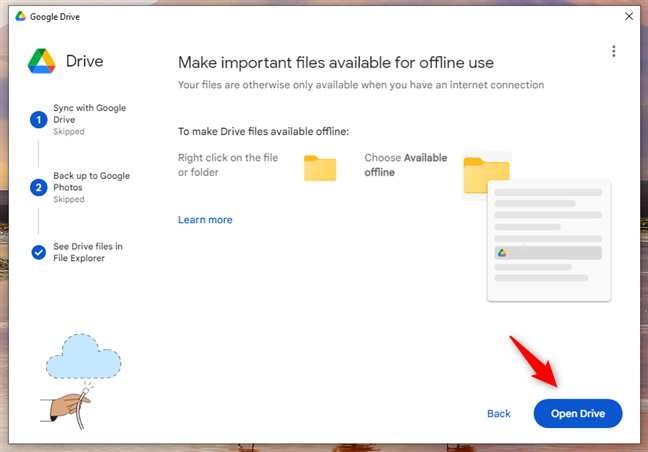Click the step 2 circle icon
The width and height of the screenshot is (648, 452).
tap(38, 188)
